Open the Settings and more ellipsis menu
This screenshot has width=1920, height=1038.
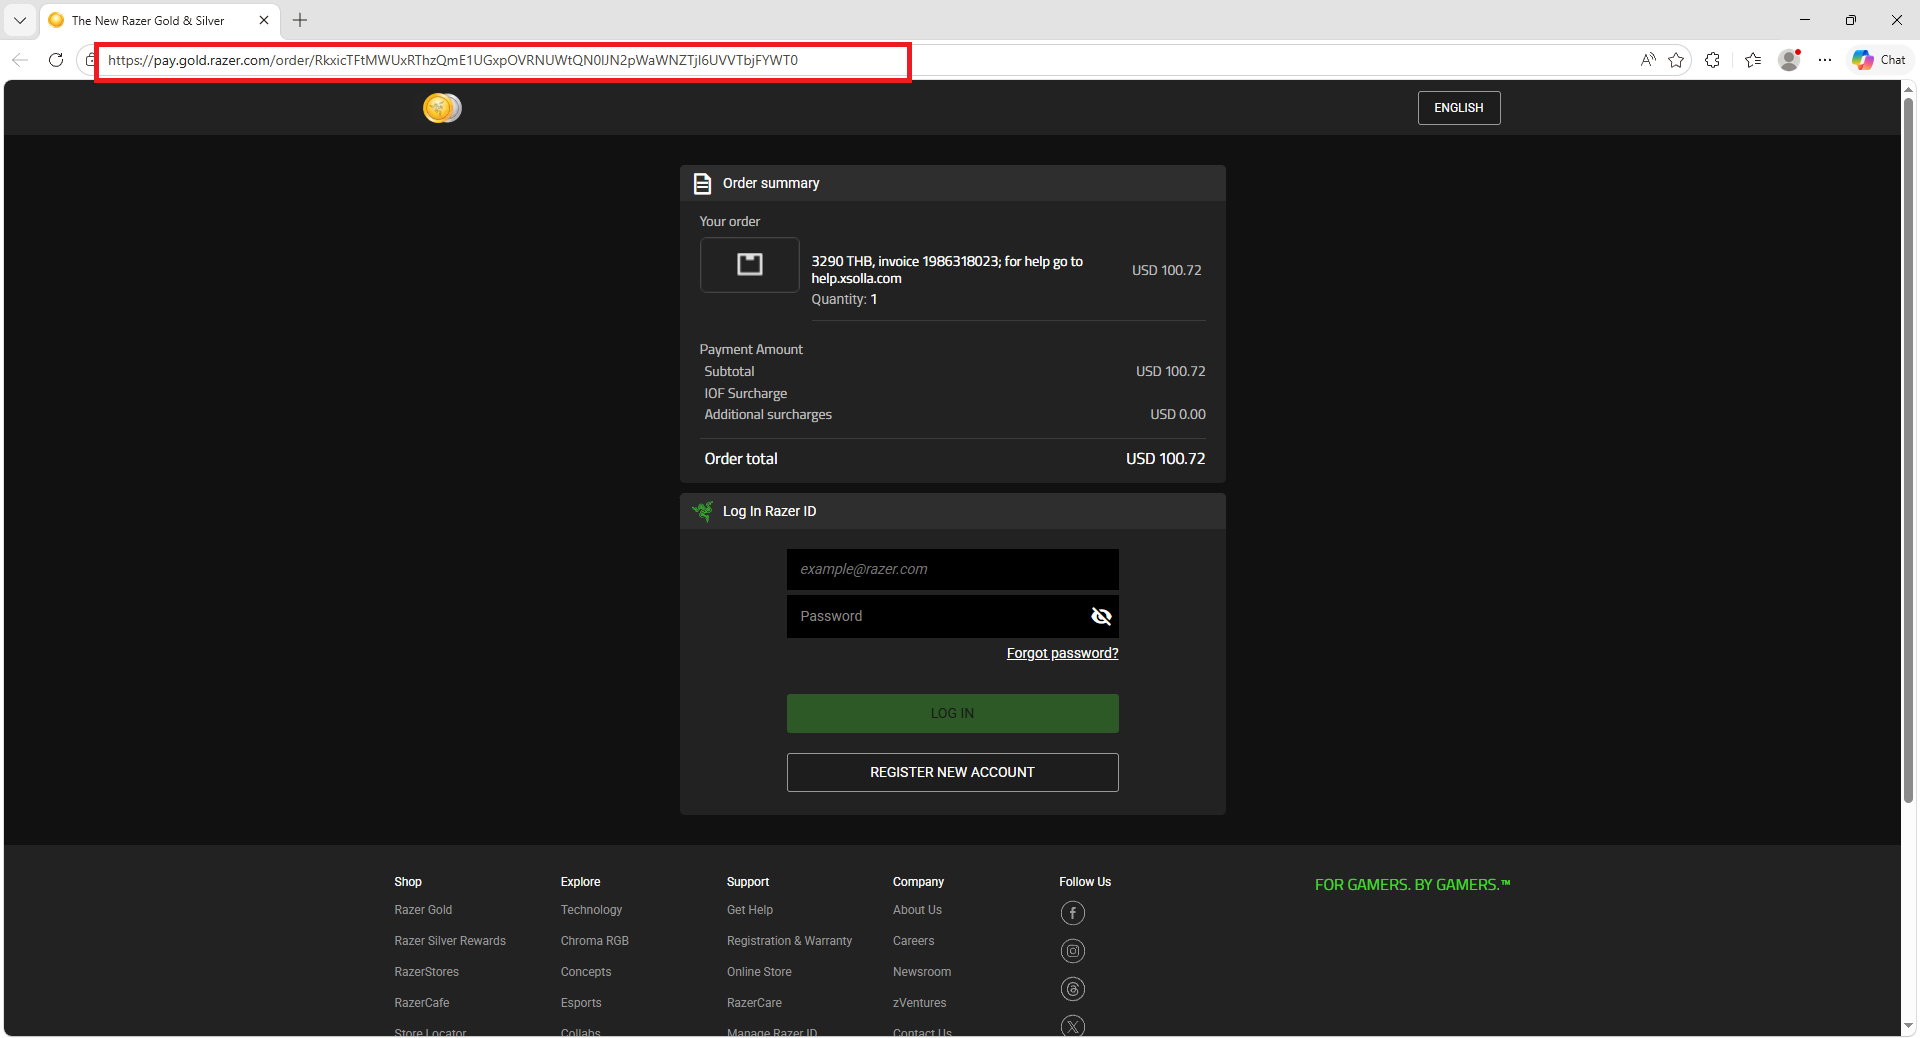coord(1825,60)
